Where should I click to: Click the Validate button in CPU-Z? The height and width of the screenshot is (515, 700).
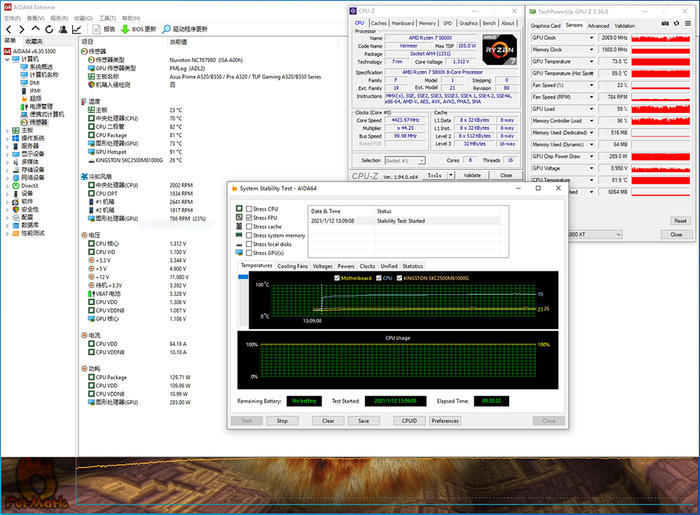tap(472, 175)
